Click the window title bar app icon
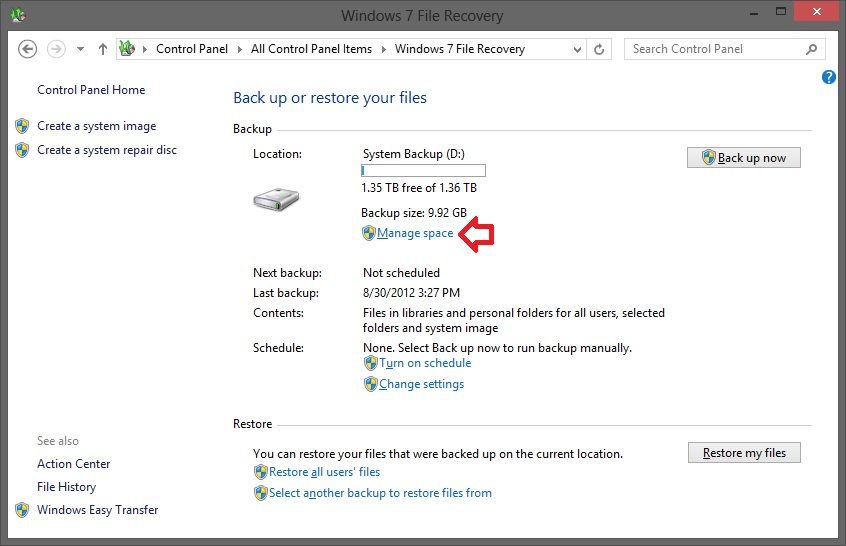Image resolution: width=846 pixels, height=546 pixels. [18, 15]
